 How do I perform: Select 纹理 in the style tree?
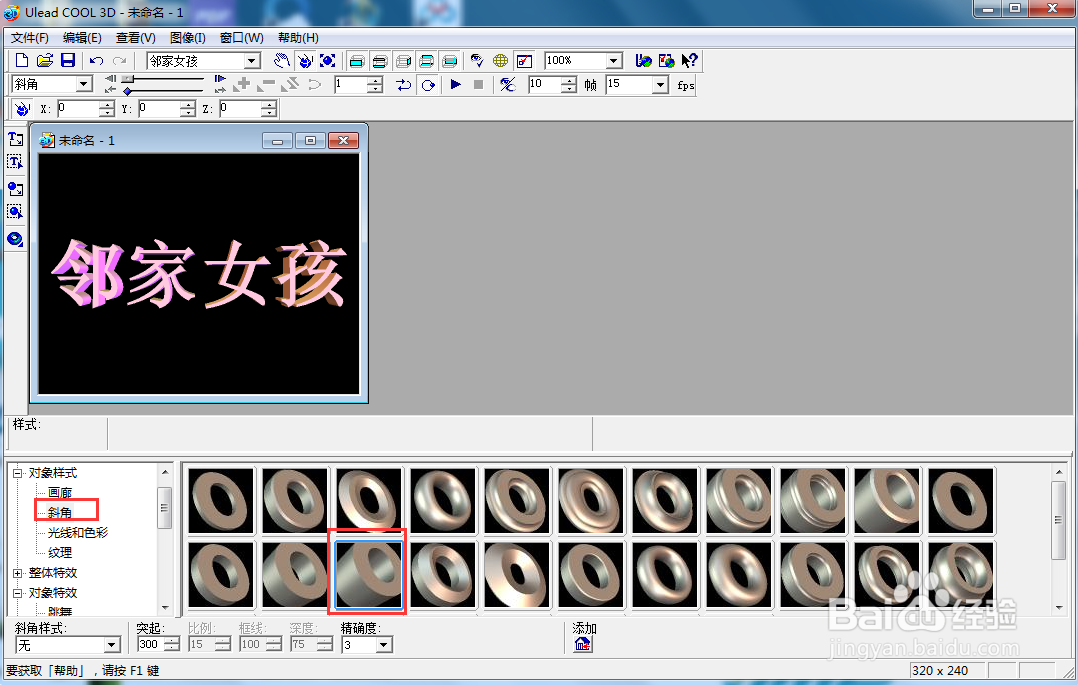coord(60,552)
